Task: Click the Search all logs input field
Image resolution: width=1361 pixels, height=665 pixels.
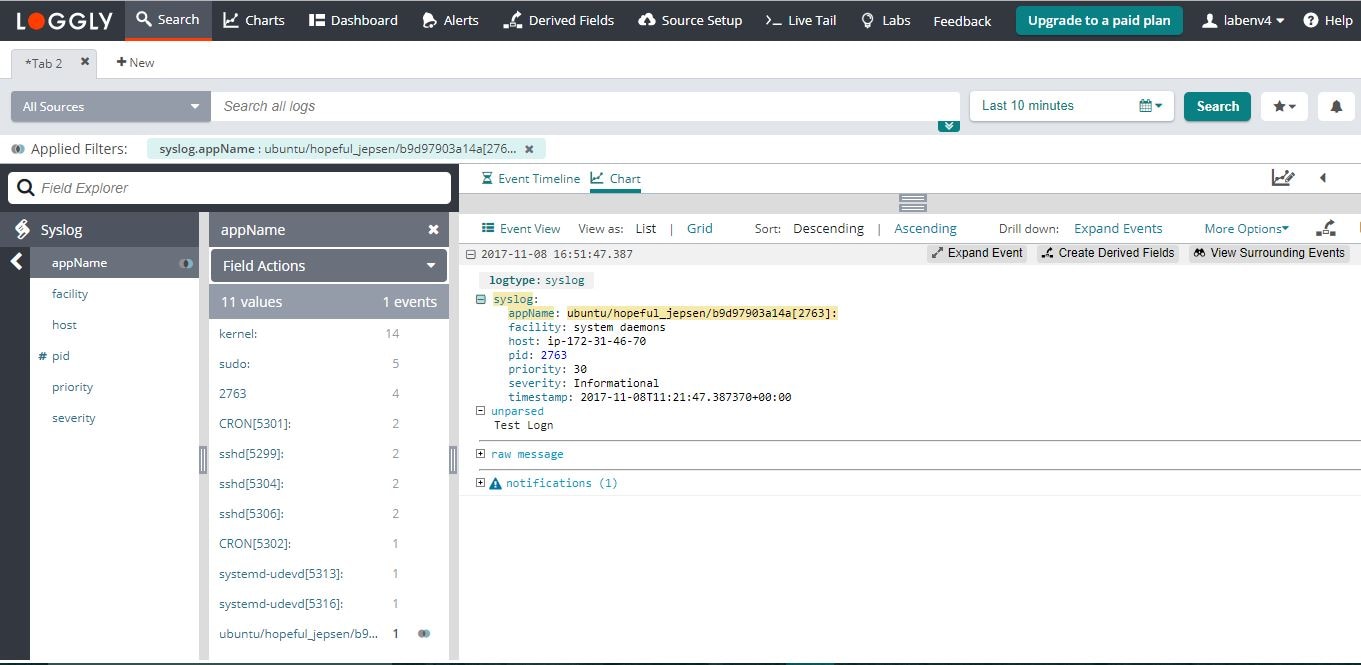Action: [585, 107]
